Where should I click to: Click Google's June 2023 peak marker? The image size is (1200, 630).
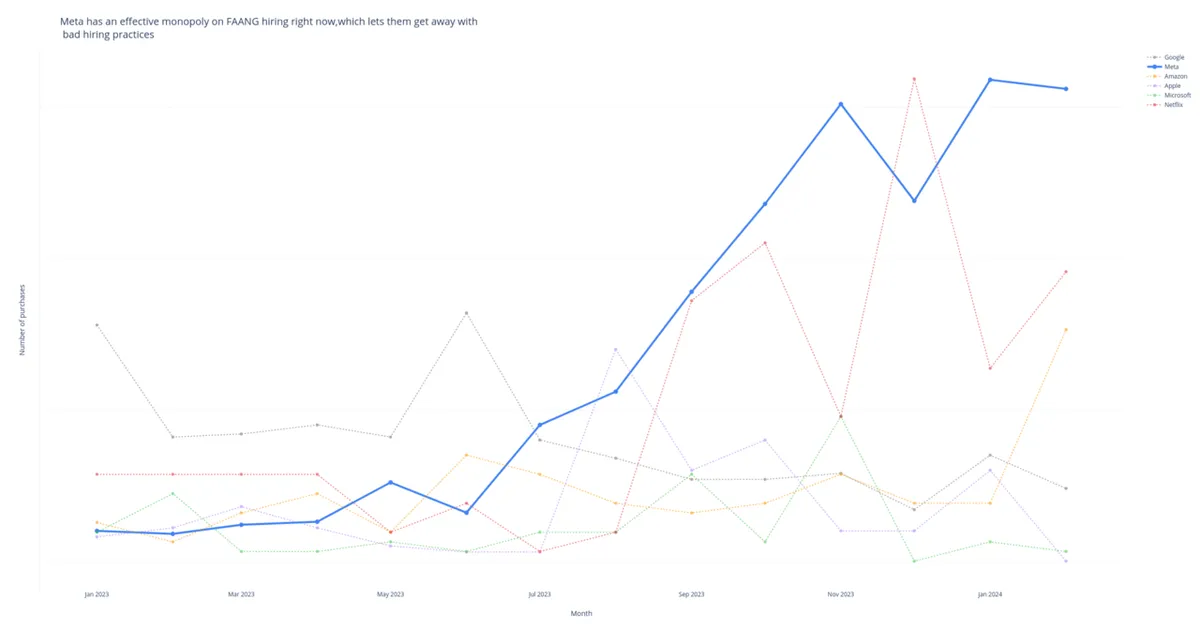(466, 313)
